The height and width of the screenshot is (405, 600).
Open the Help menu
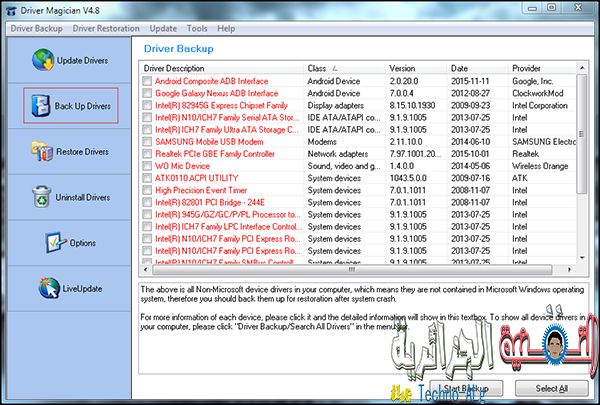coord(226,29)
